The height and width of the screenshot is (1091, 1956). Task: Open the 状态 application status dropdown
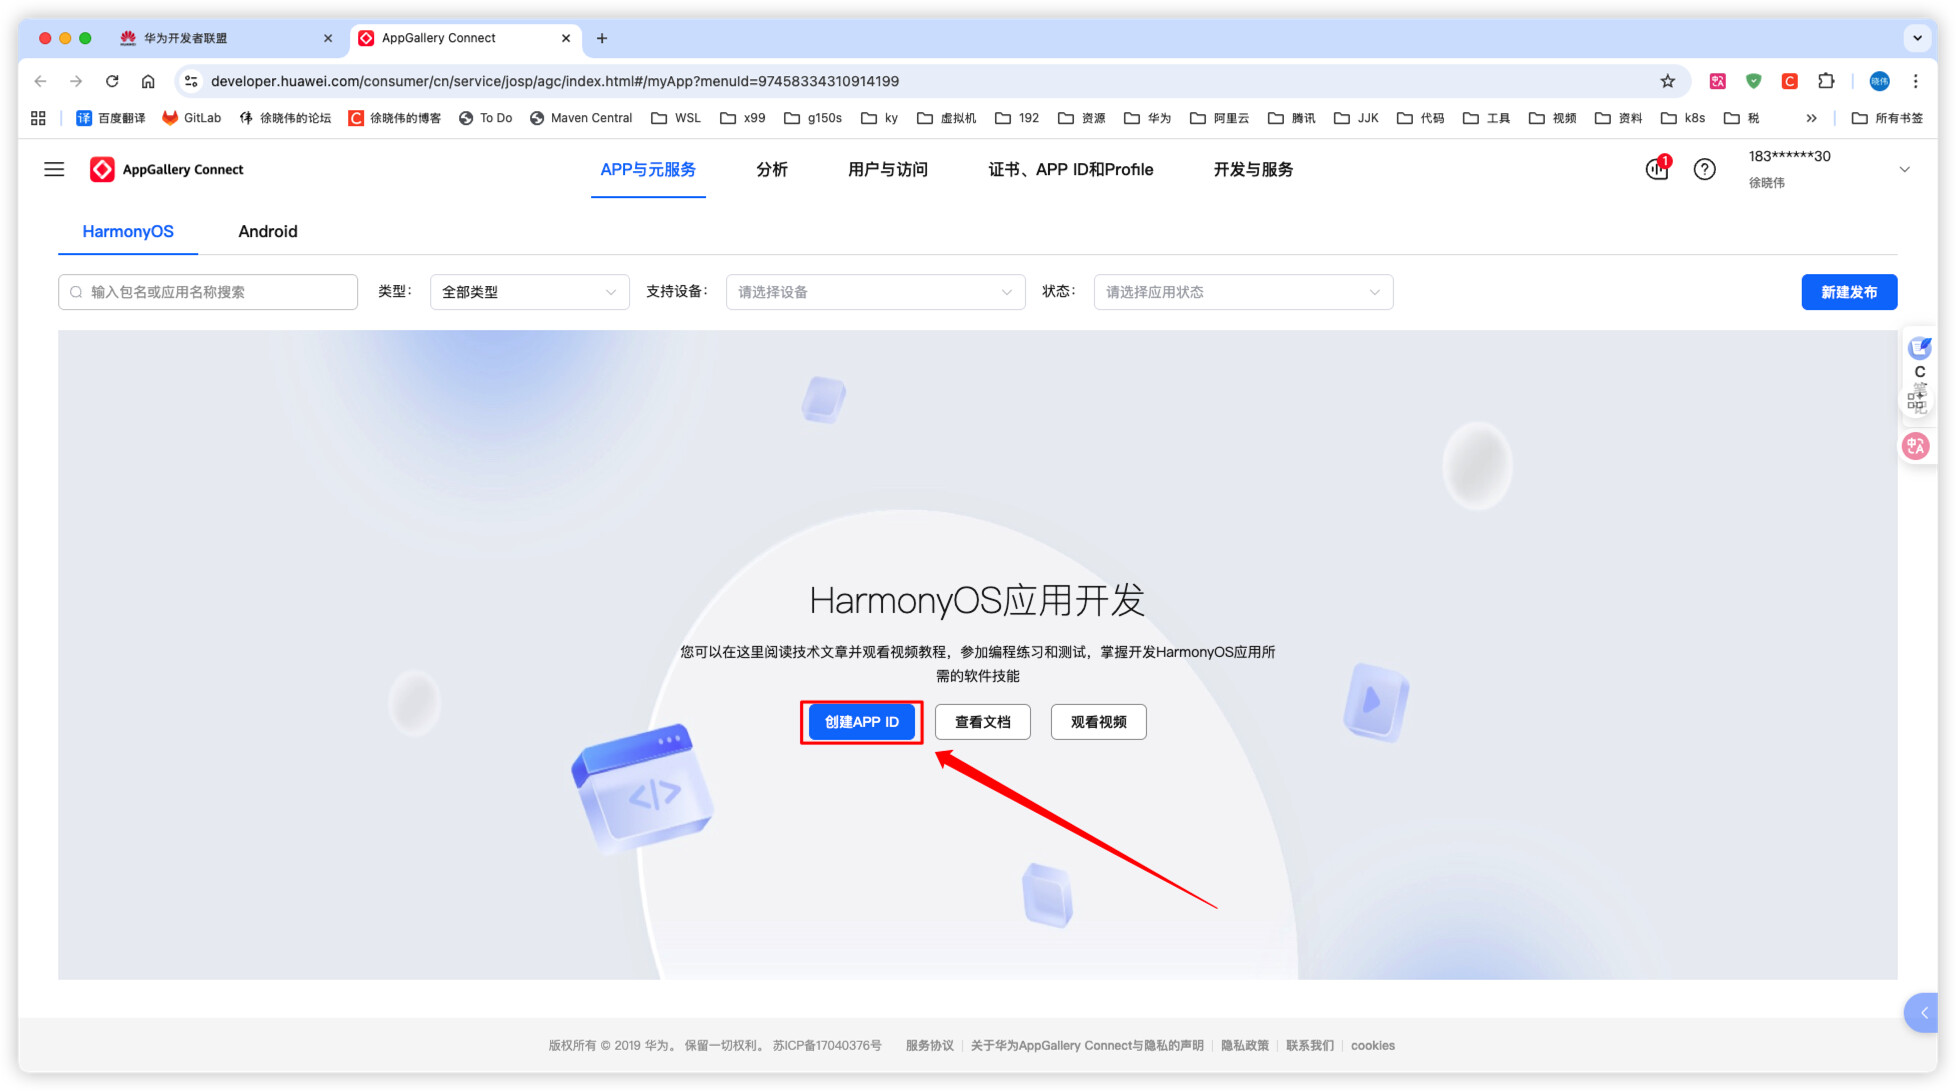[x=1242, y=292]
